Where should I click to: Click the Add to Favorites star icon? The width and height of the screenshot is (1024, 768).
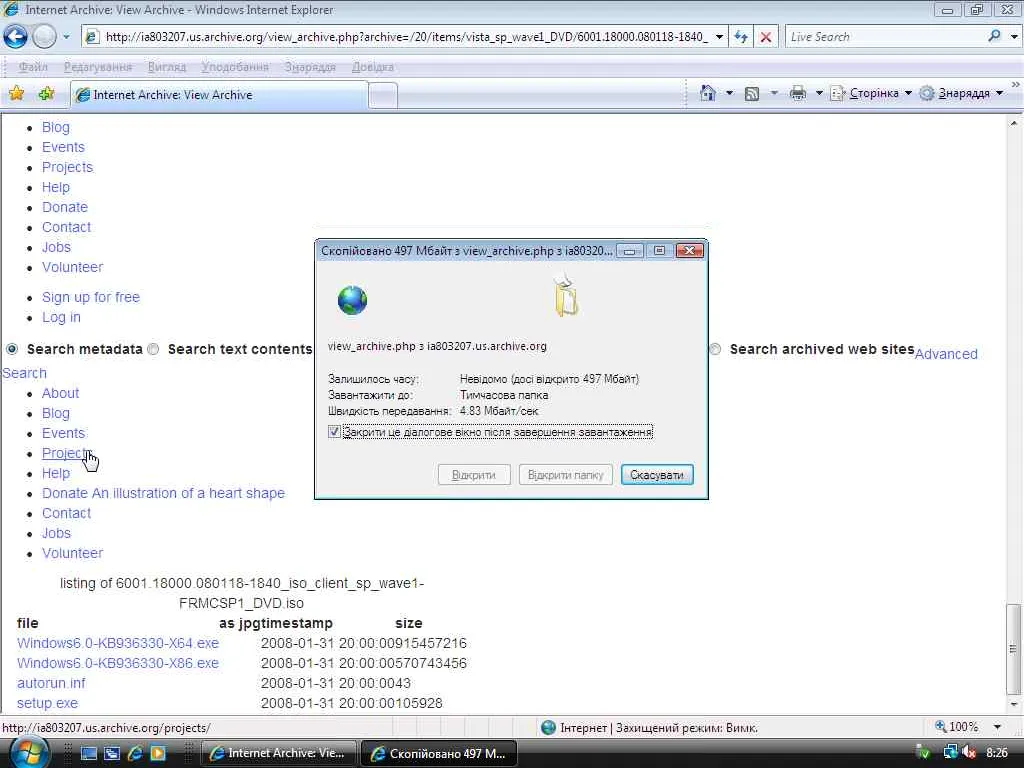46,93
